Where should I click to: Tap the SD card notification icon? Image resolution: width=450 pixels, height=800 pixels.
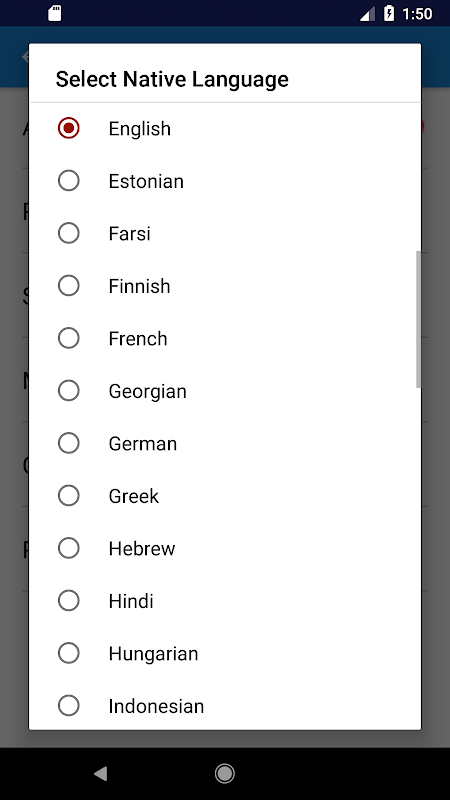coord(55,13)
